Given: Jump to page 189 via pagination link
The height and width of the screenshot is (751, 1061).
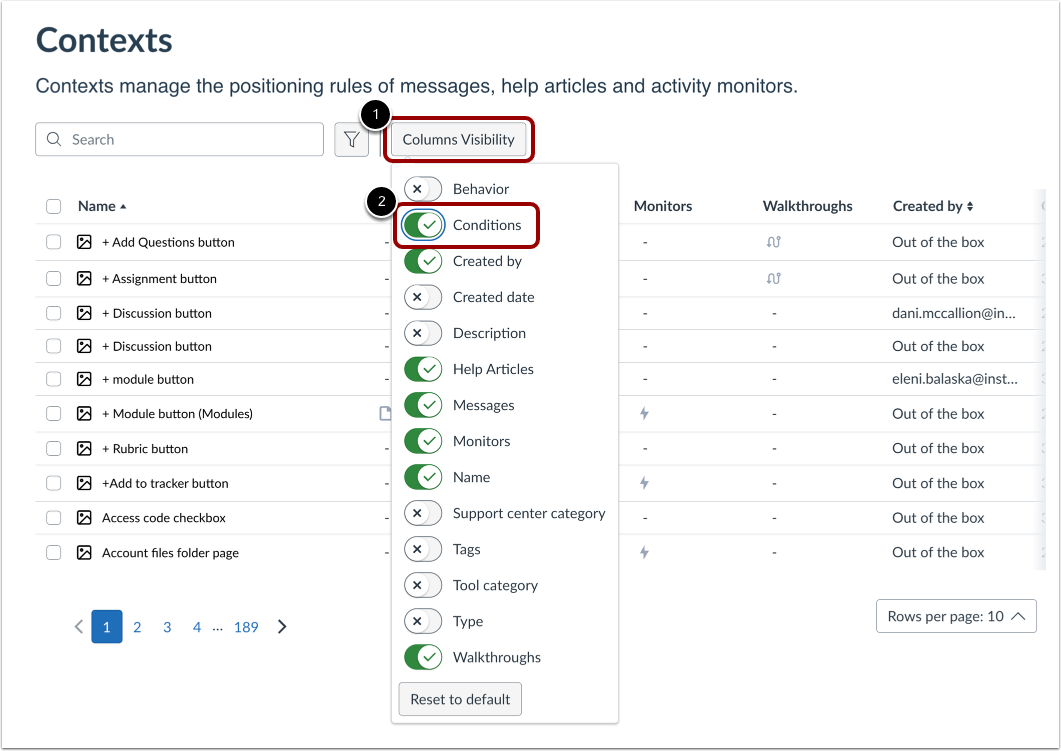Looking at the screenshot, I should pyautogui.click(x=246, y=627).
